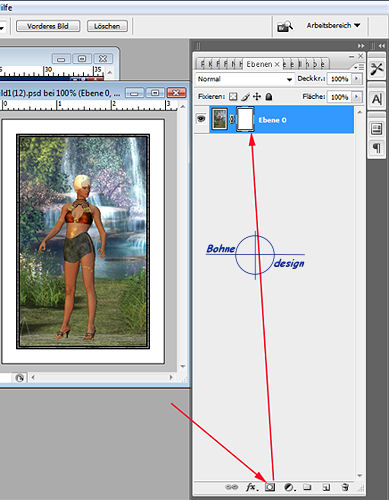389x500 pixels.
Task: Create a new layer group folder
Action: tap(307, 487)
